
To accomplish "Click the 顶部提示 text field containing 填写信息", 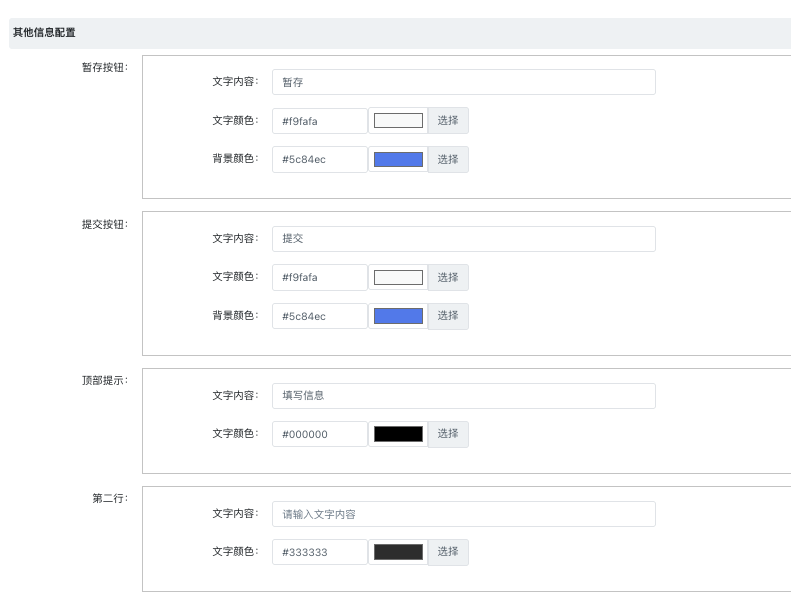I will point(463,396).
